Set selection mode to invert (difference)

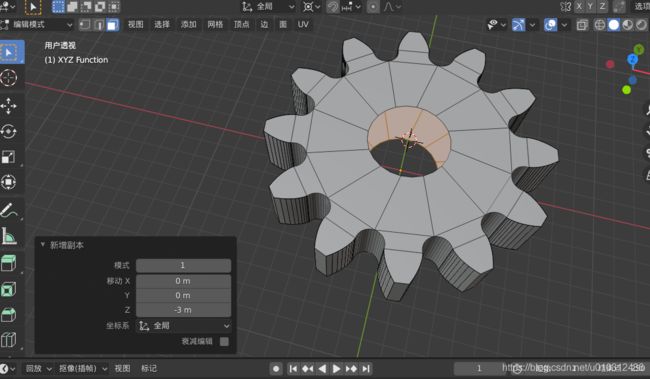click(x=100, y=7)
